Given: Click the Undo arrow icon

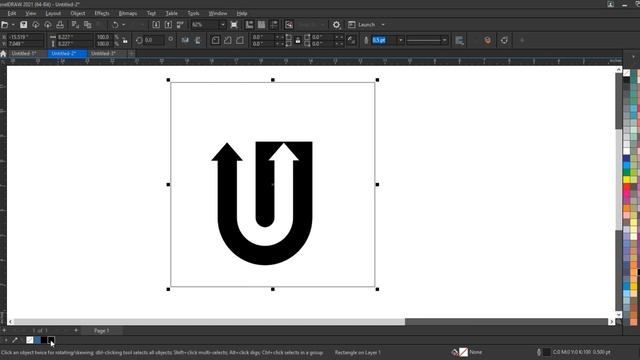Looking at the screenshot, I should pyautogui.click(x=115, y=25).
